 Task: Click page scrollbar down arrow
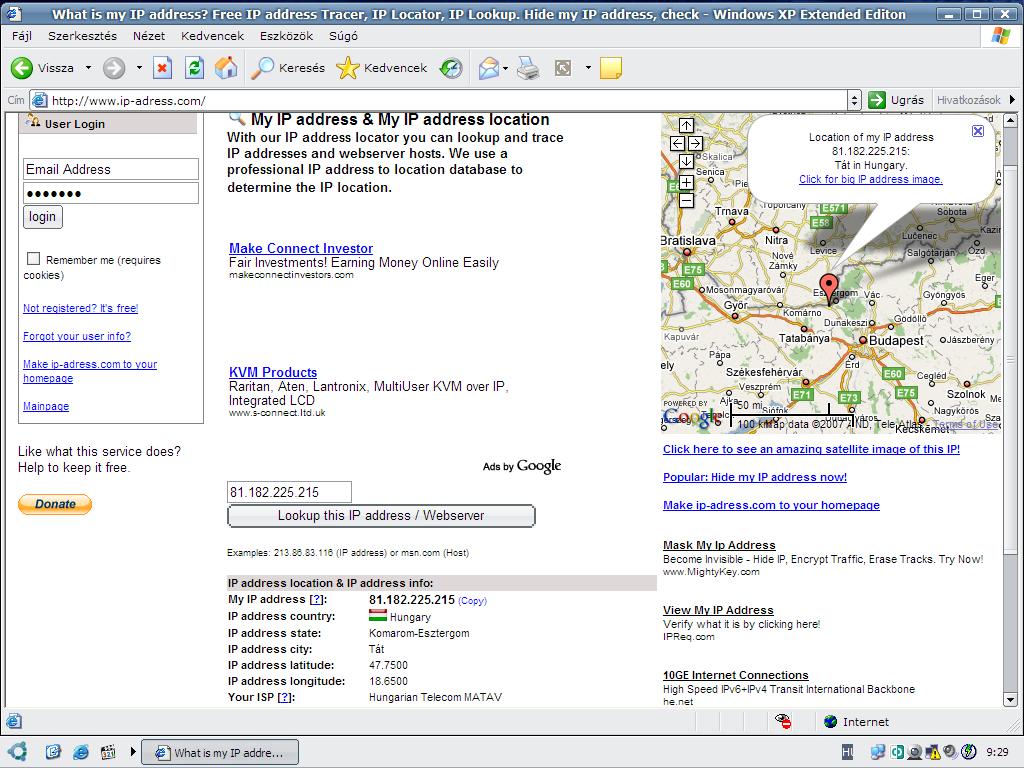[x=1010, y=699]
